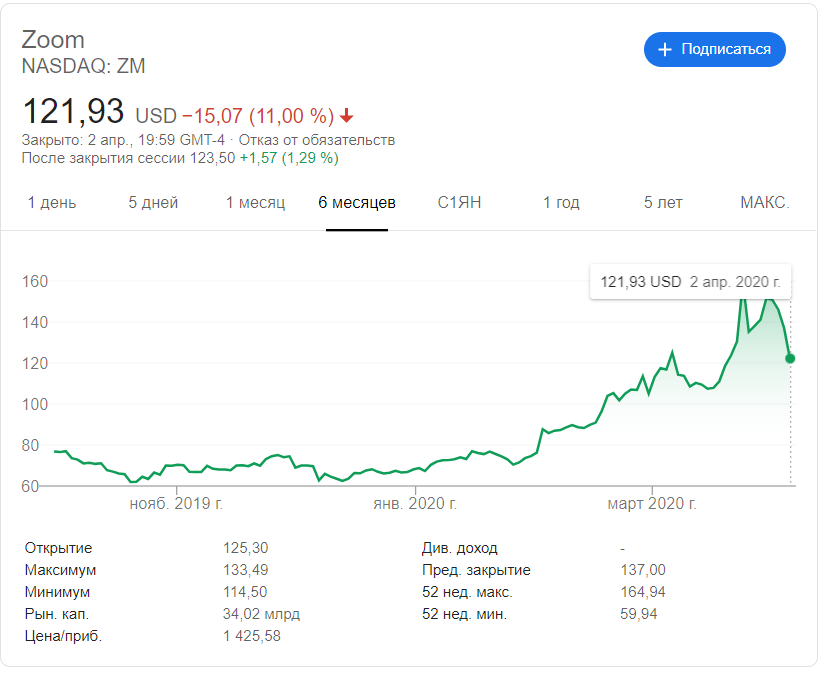Click the Пред. закрытие value 137,00
Image resolution: width=827 pixels, height=680 pixels.
coord(643,570)
